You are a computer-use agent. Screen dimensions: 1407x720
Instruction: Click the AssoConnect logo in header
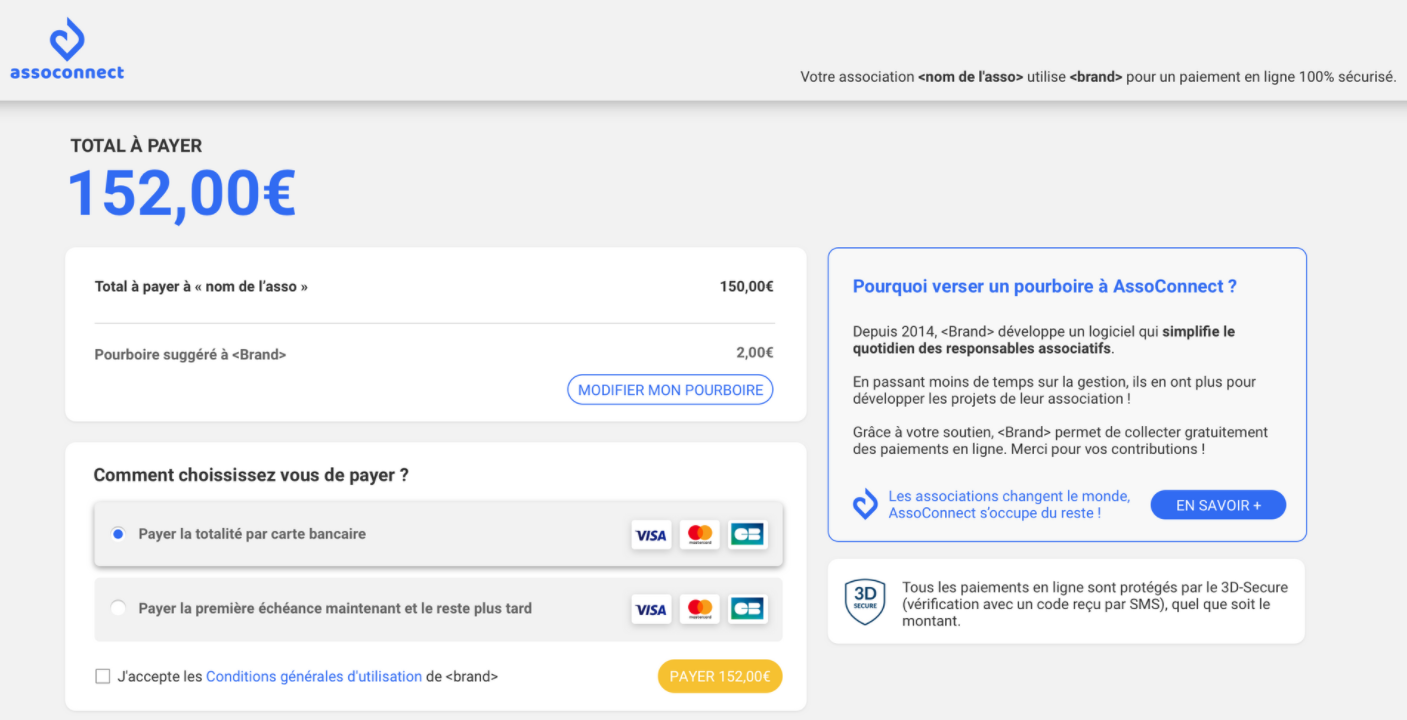[67, 50]
